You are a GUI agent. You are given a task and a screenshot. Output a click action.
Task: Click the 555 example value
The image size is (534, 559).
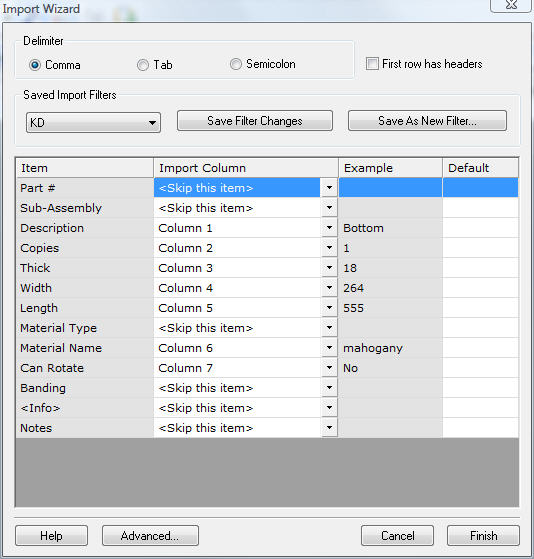pos(390,307)
